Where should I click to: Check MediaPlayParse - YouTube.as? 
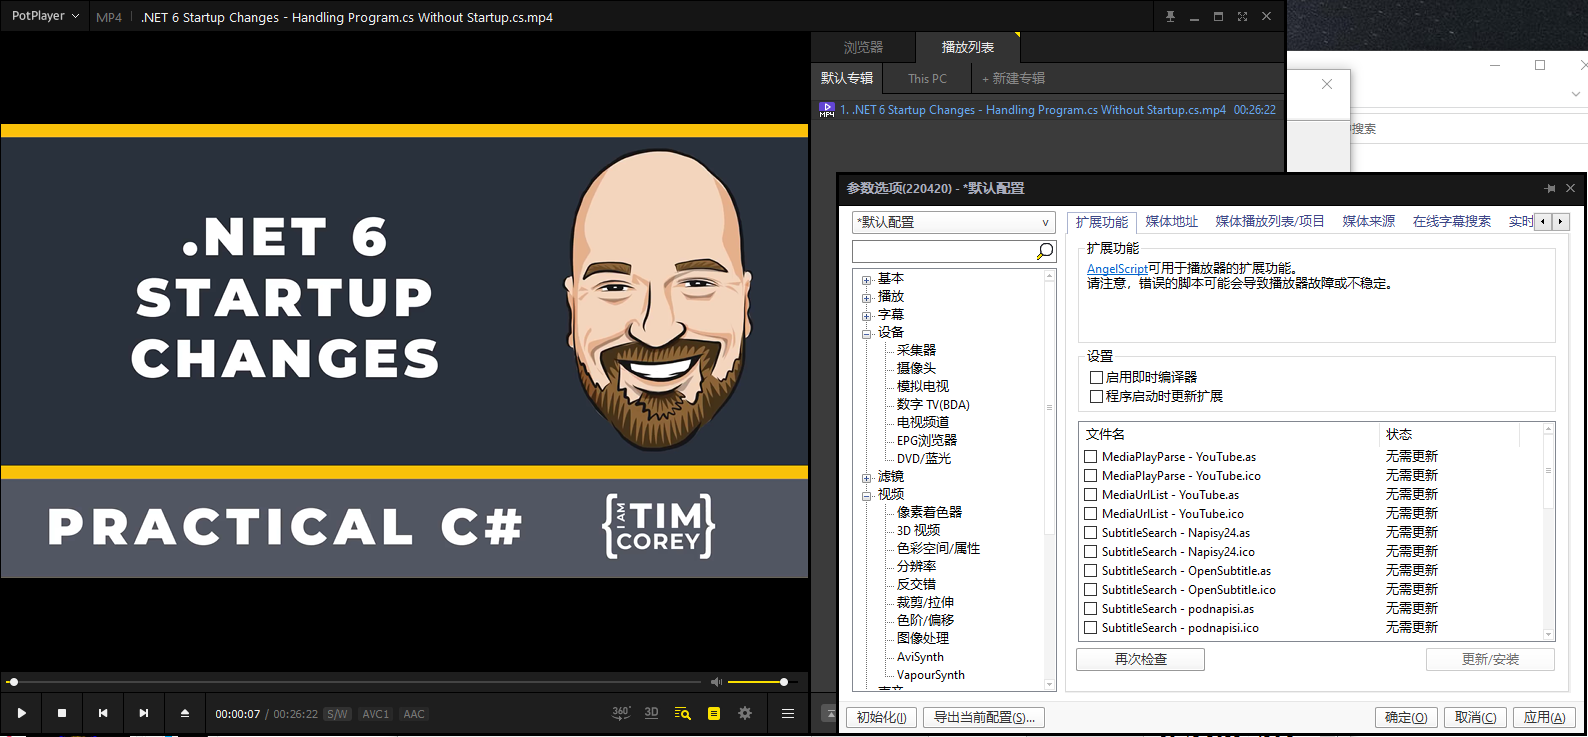pos(1091,456)
